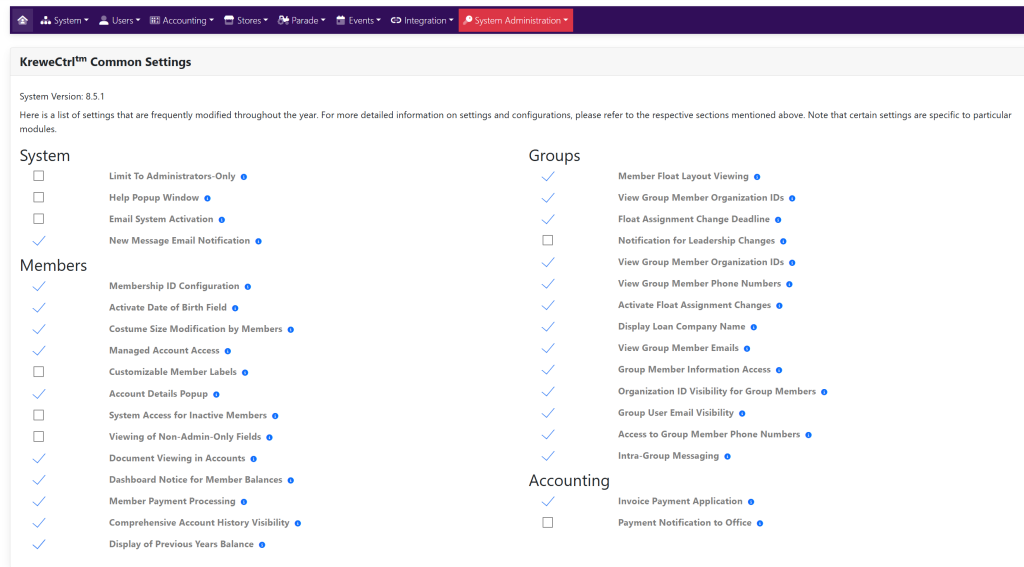Expand the System dropdown menu
Image resolution: width=1024 pixels, height=567 pixels.
pyautogui.click(x=65, y=20)
